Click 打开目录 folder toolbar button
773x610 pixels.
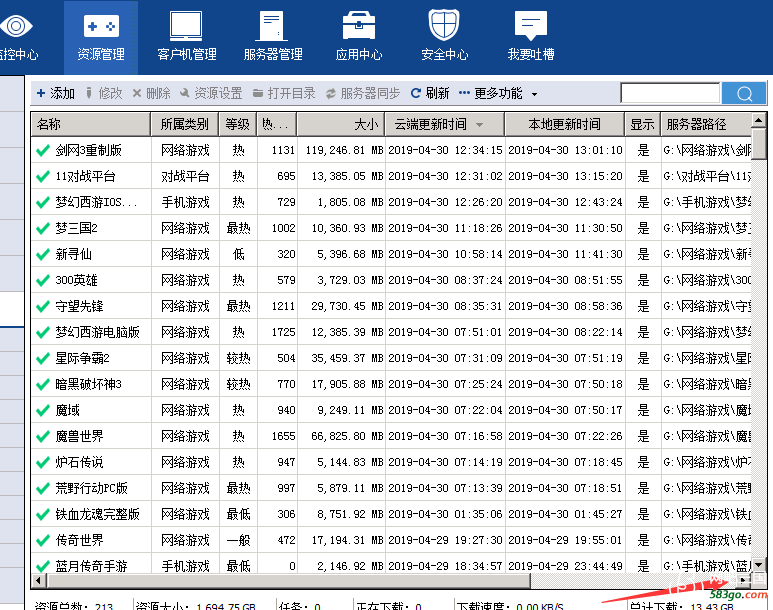click(284, 93)
